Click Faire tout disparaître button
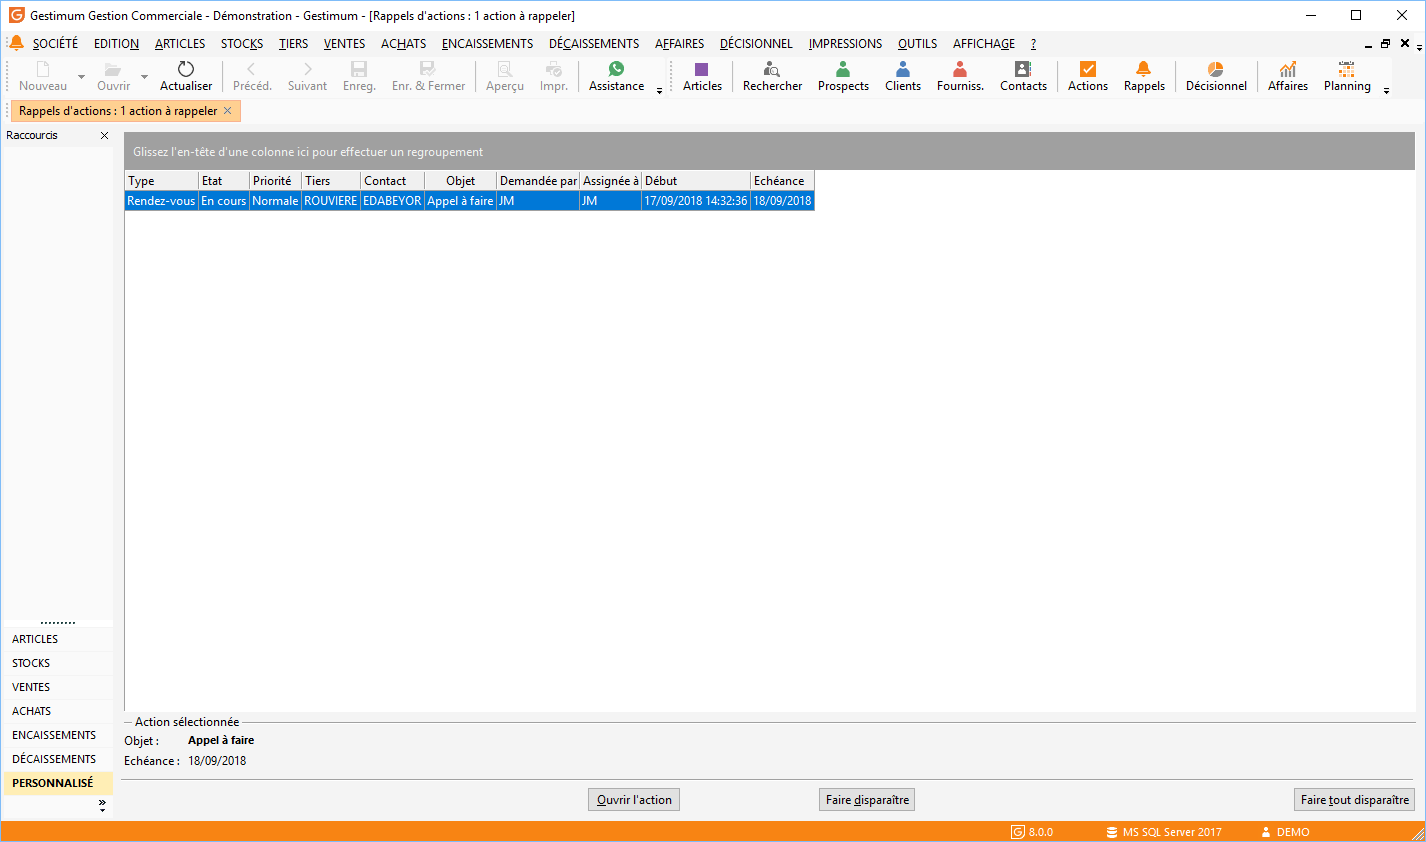1426x842 pixels. tap(1354, 800)
